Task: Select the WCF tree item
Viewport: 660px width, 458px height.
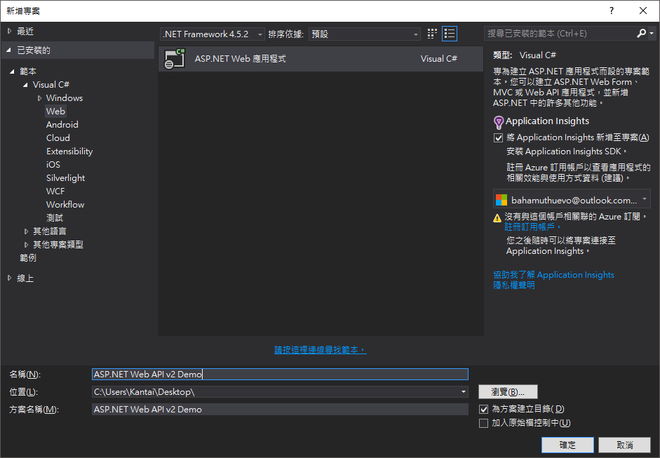Action: point(55,191)
